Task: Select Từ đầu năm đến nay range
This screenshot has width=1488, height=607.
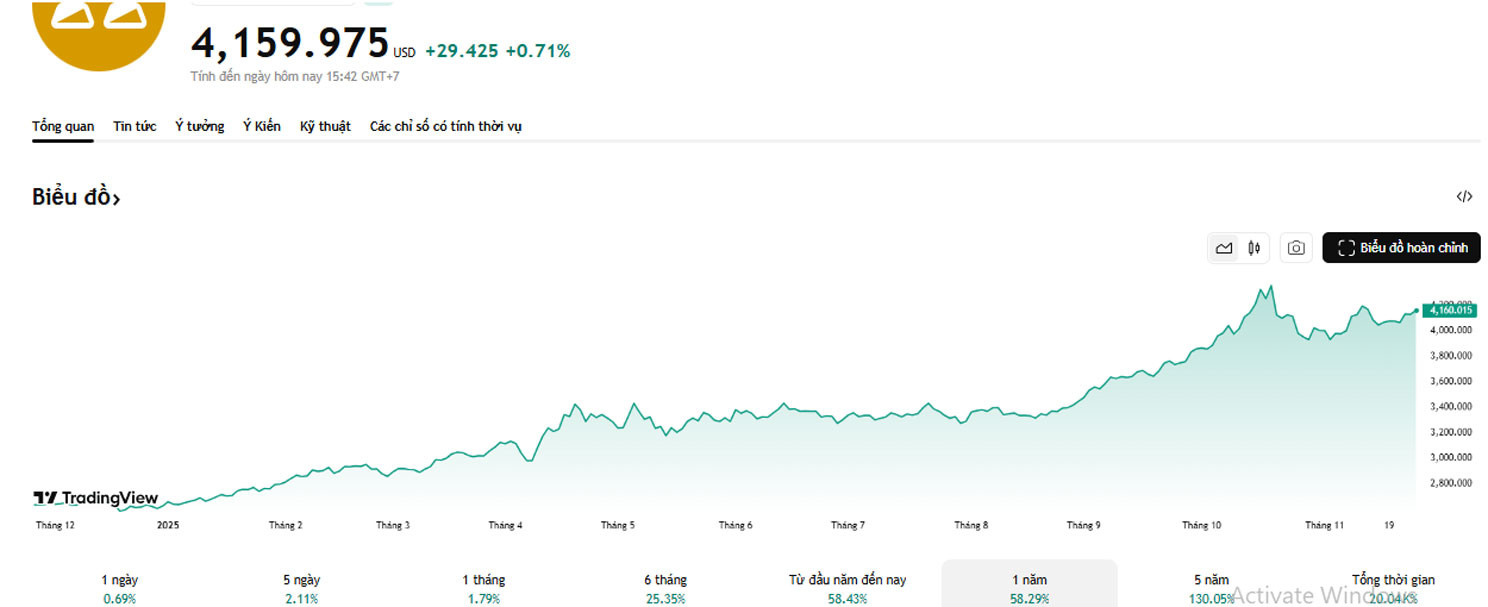Action: tap(847, 588)
